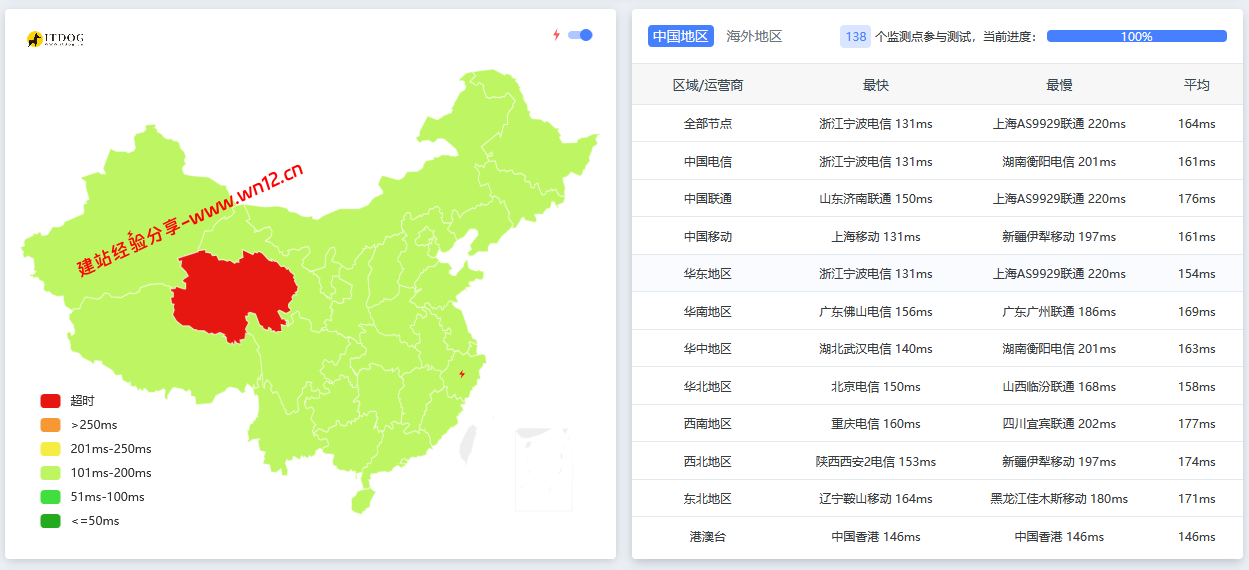Click 陕西西安2电信 153ms cell
Screen dimensions: 1249x570
click(876, 462)
